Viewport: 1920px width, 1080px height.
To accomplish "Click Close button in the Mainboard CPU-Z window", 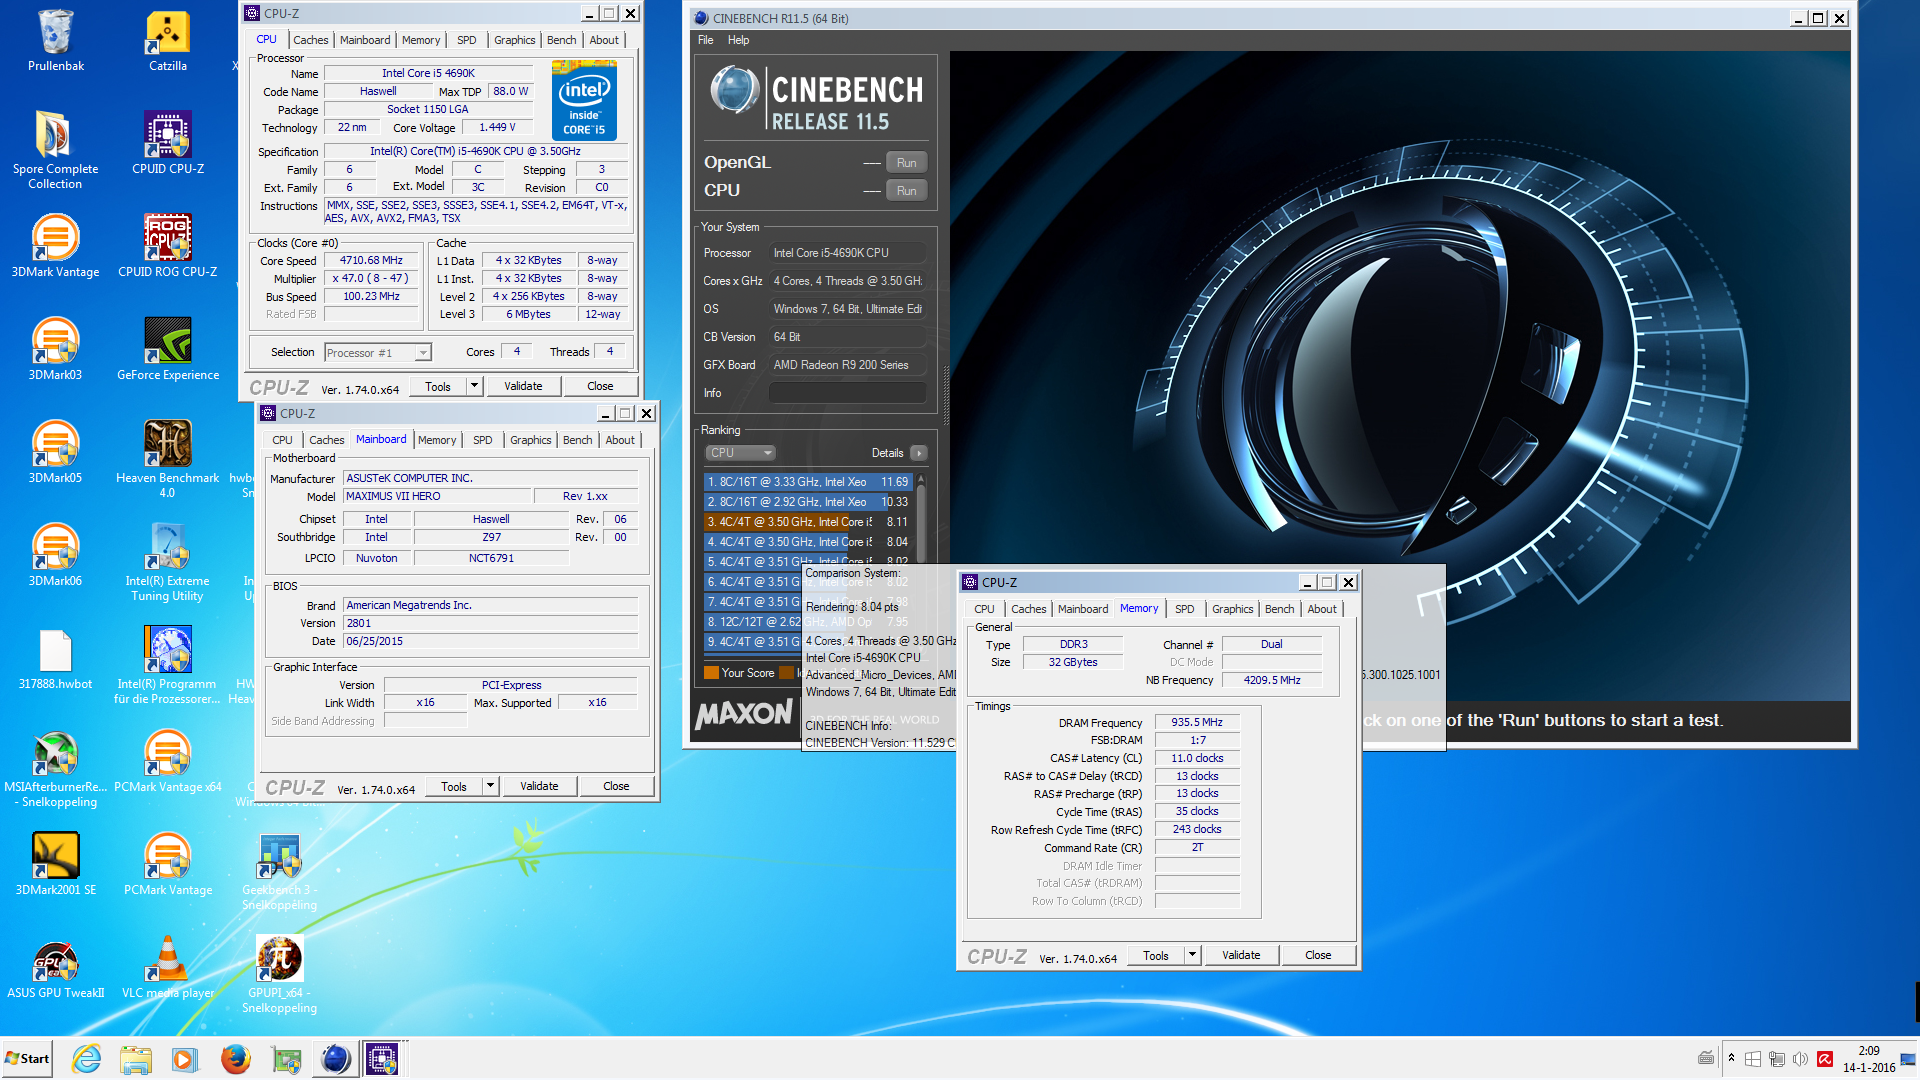I will point(616,786).
